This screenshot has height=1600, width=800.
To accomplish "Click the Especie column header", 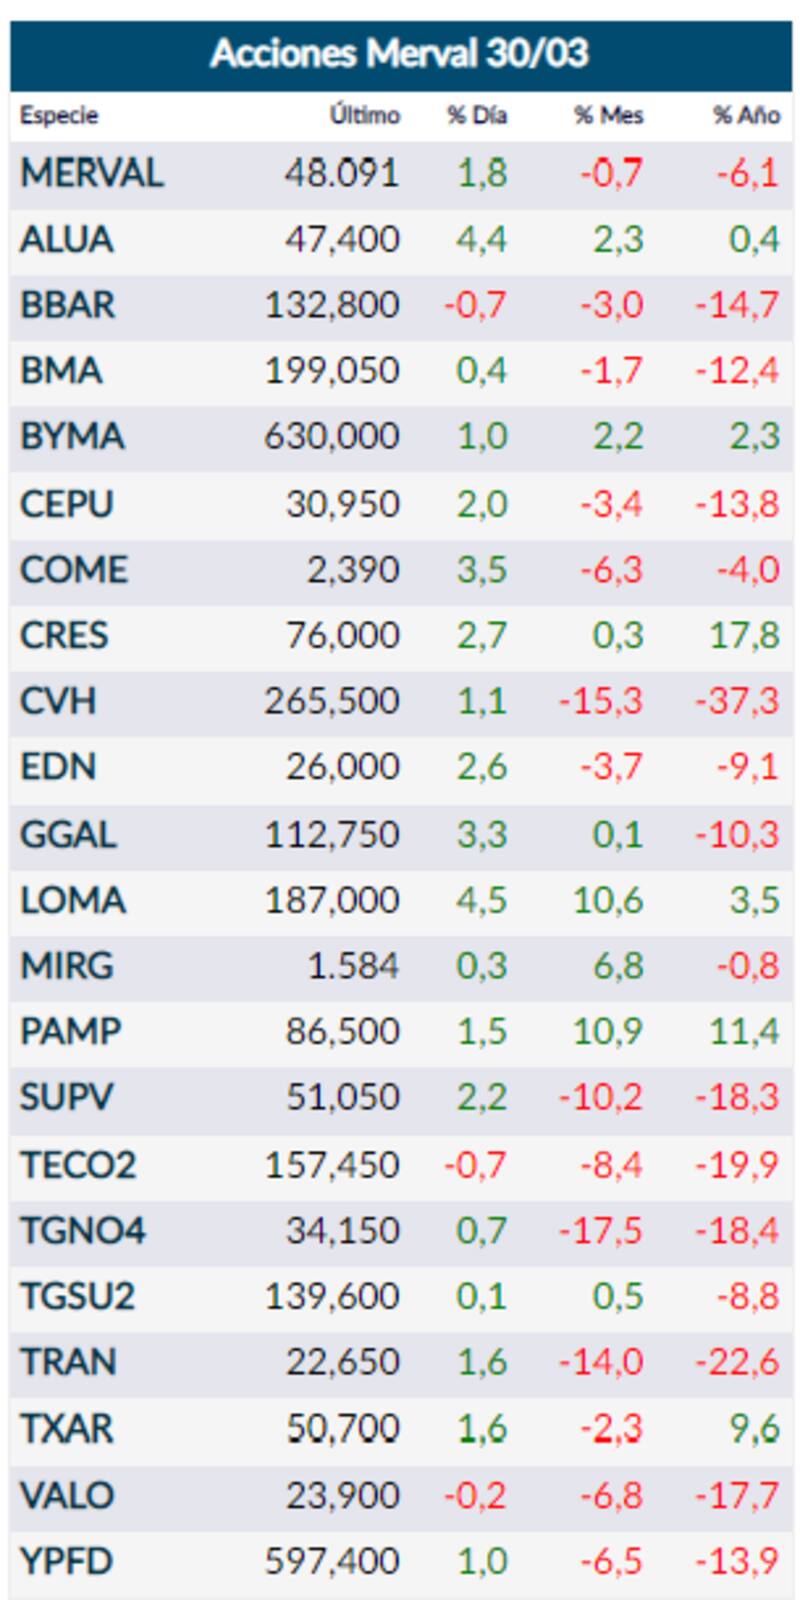I will point(59,116).
